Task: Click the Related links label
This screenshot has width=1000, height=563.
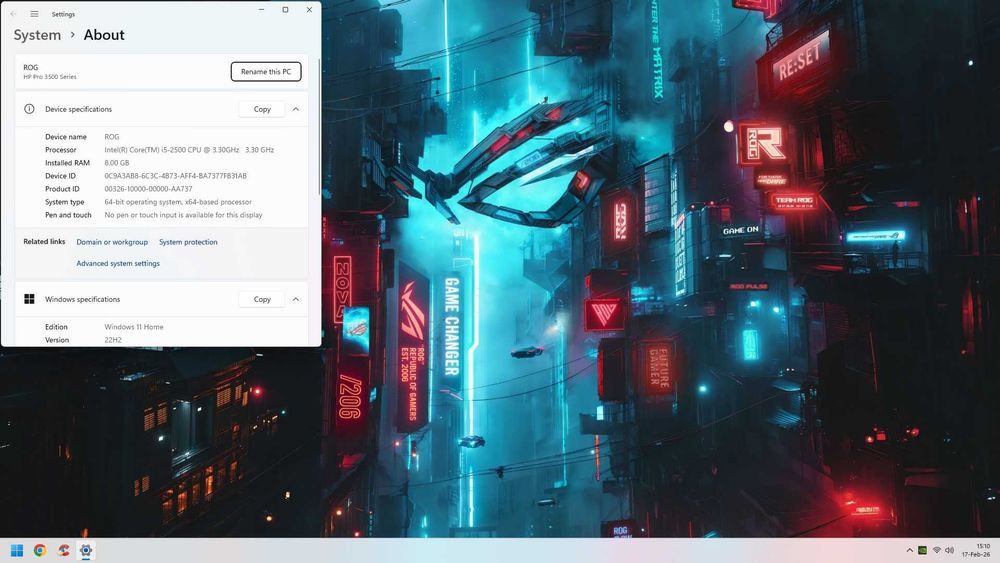Action: [x=44, y=242]
